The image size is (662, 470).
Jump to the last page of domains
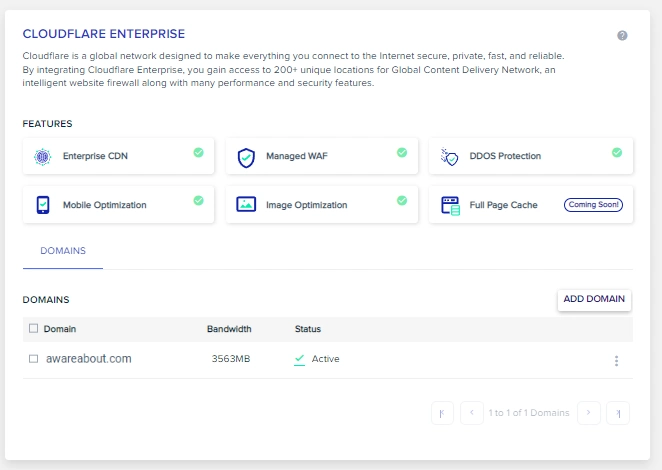point(618,413)
